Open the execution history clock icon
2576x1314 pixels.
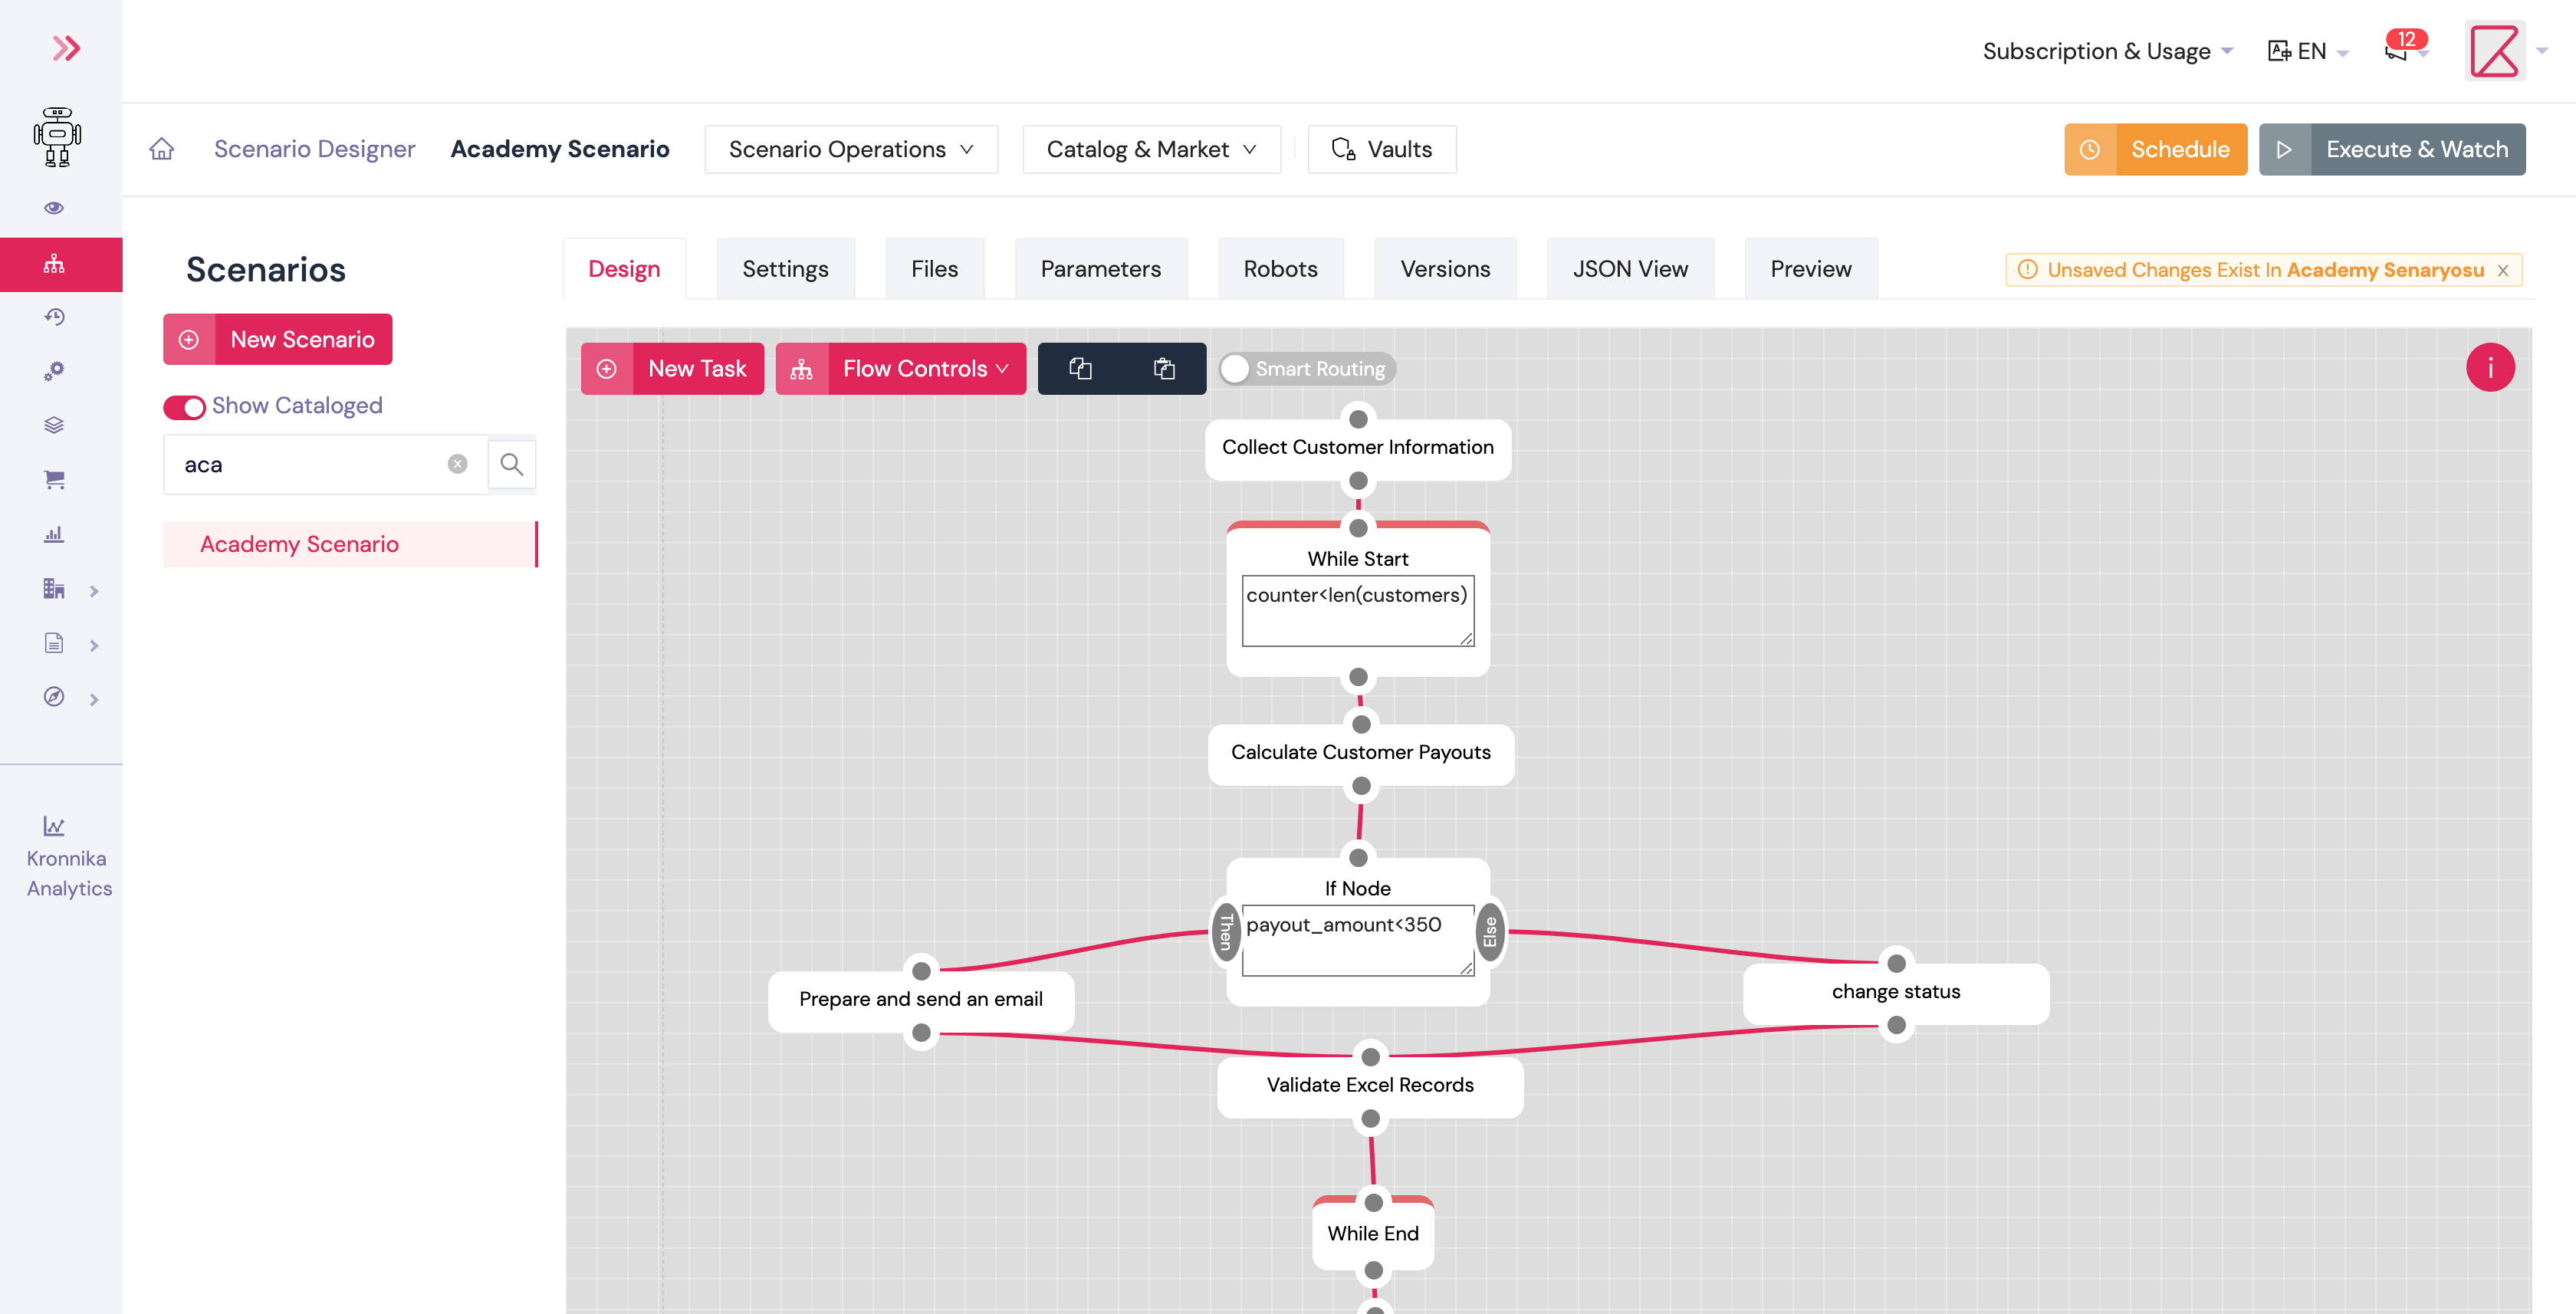[54, 317]
